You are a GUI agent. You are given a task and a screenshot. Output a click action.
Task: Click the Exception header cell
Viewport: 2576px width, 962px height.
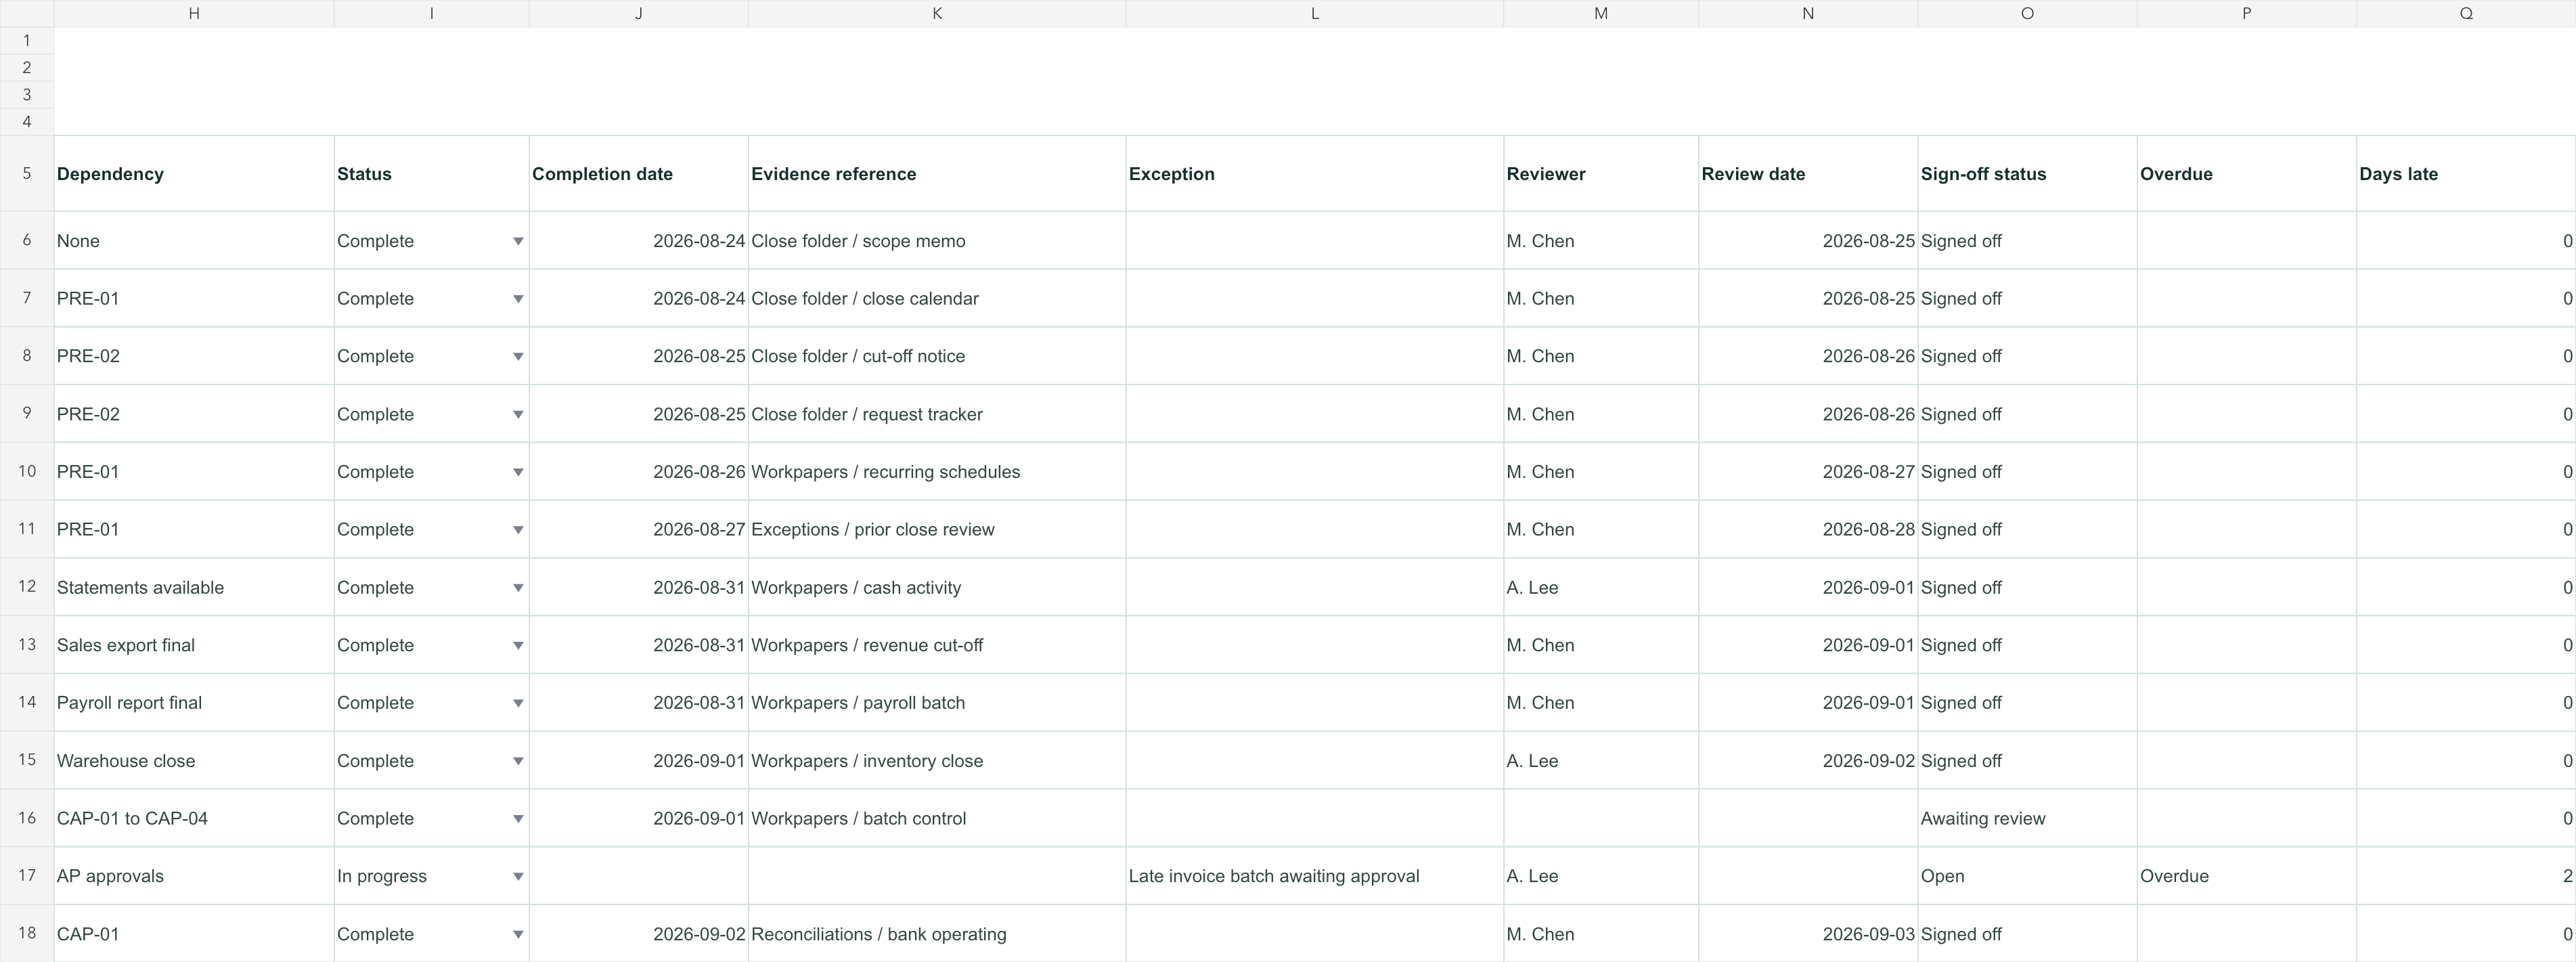1315,173
